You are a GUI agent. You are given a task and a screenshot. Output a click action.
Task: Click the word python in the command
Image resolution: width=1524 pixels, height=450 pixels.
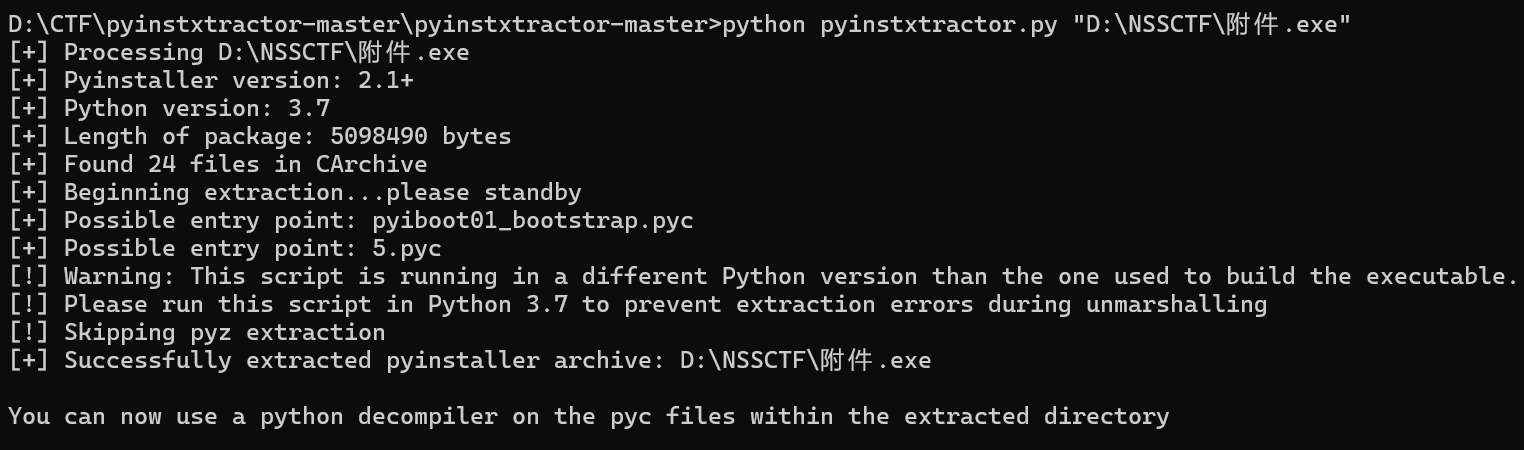point(763,24)
